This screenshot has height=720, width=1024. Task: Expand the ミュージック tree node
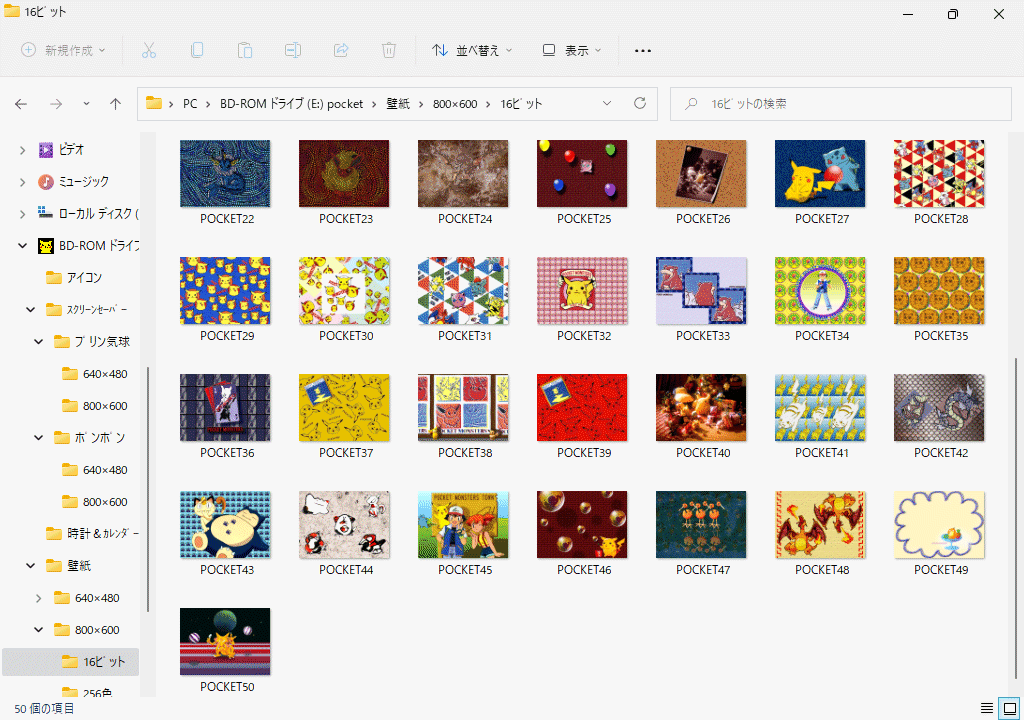pos(22,182)
